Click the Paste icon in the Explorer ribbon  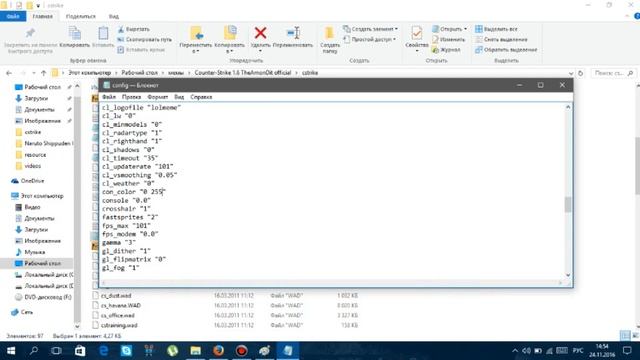[x=103, y=33]
